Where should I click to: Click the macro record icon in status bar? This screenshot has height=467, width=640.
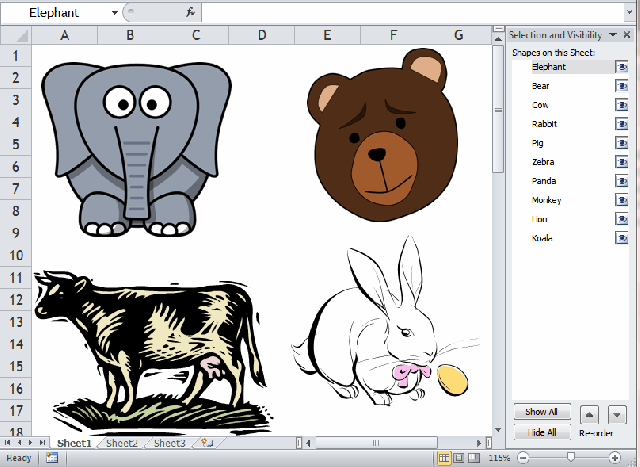coord(51,457)
